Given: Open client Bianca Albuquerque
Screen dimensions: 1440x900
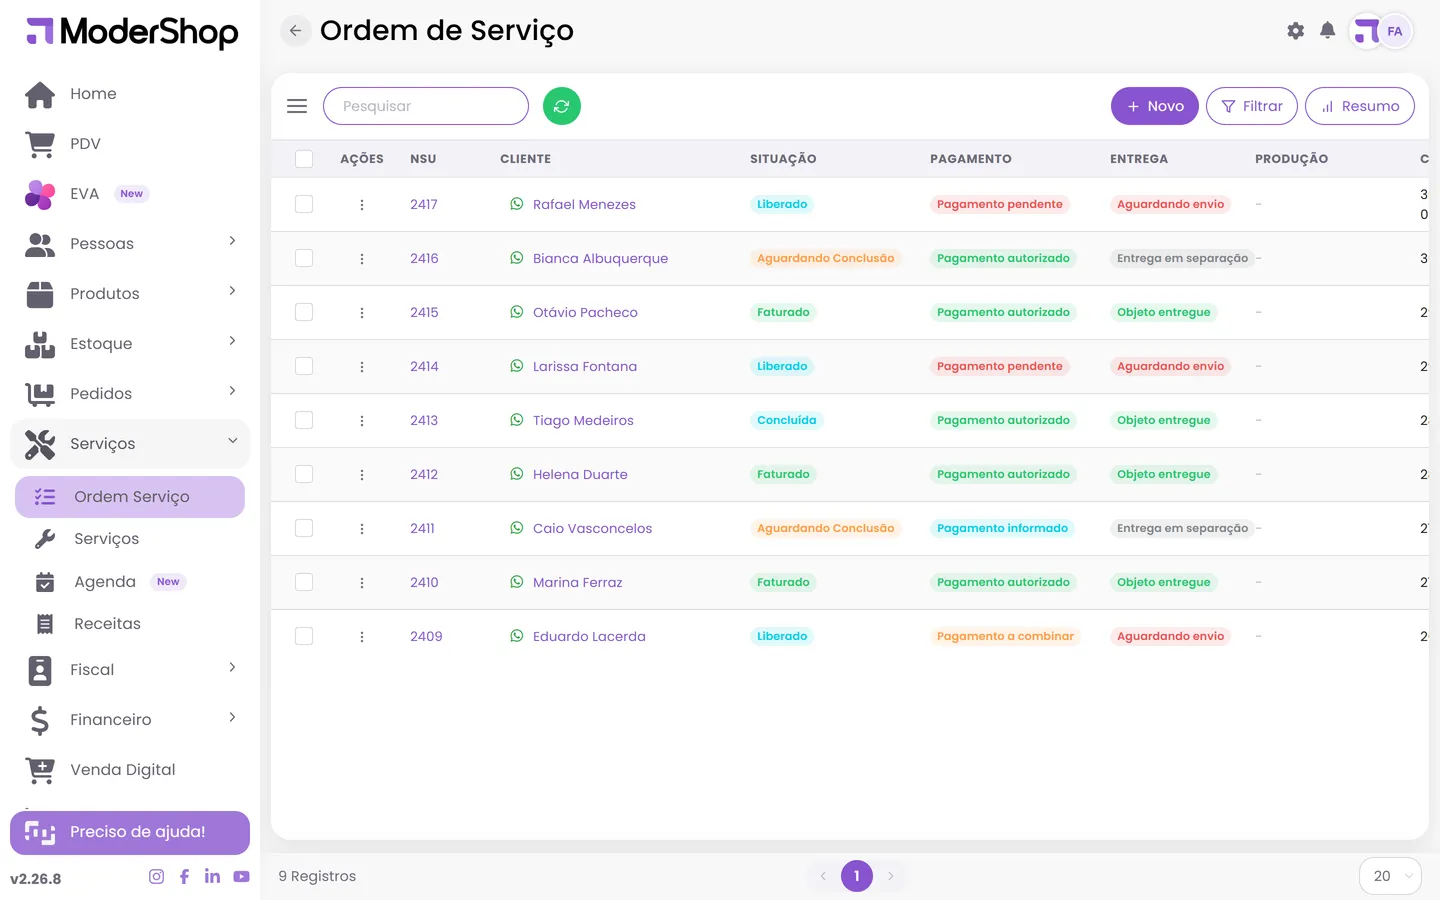Looking at the screenshot, I should (600, 258).
